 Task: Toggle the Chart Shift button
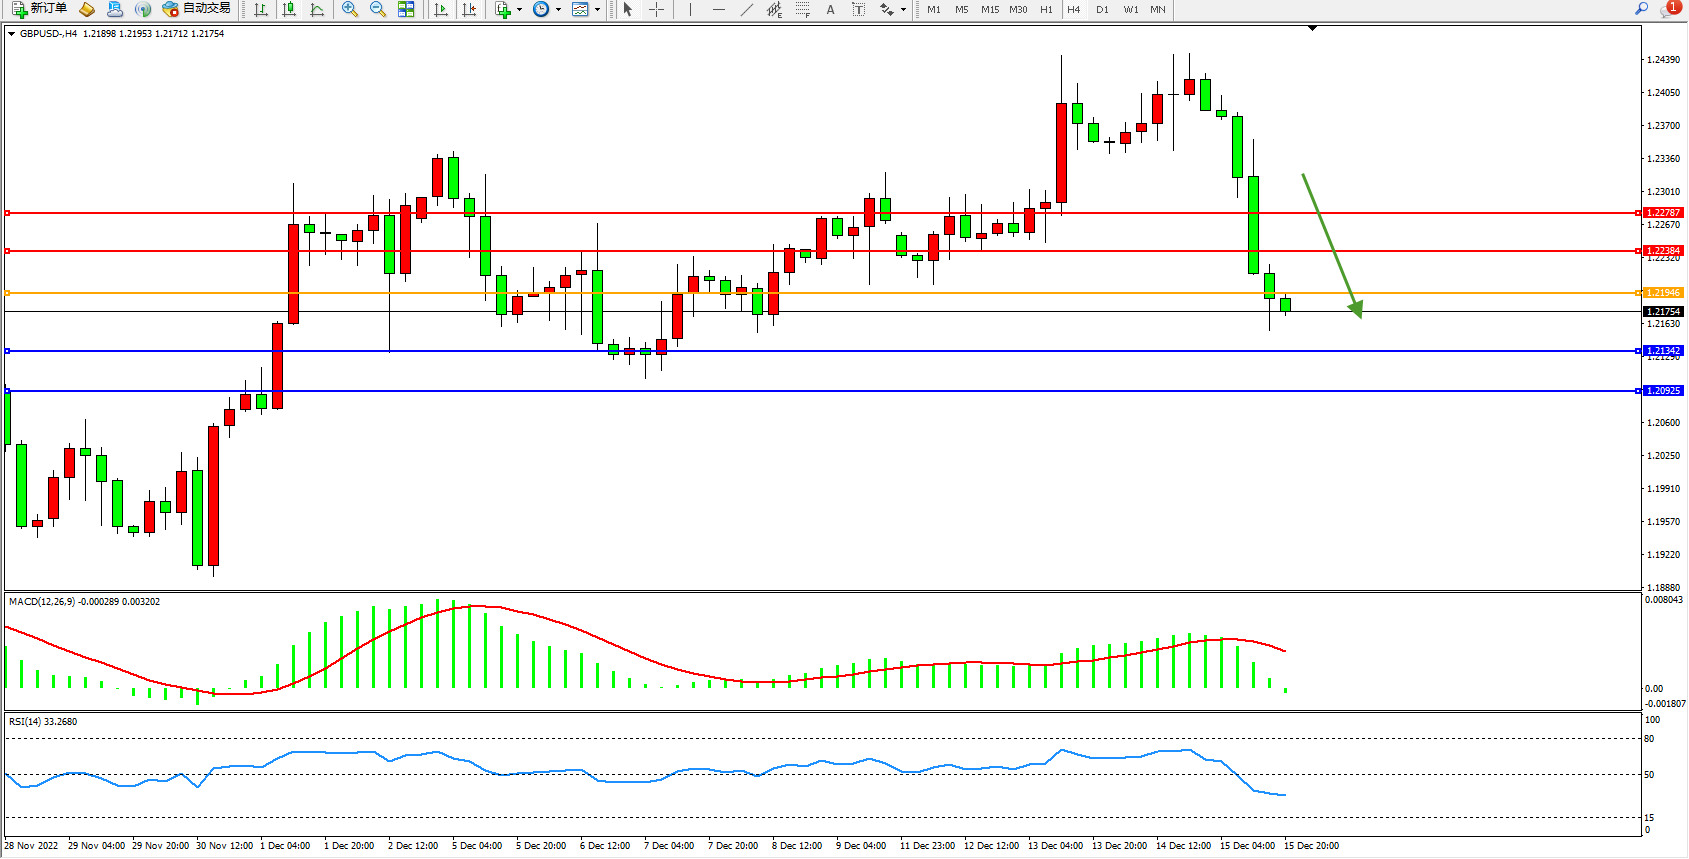468,9
